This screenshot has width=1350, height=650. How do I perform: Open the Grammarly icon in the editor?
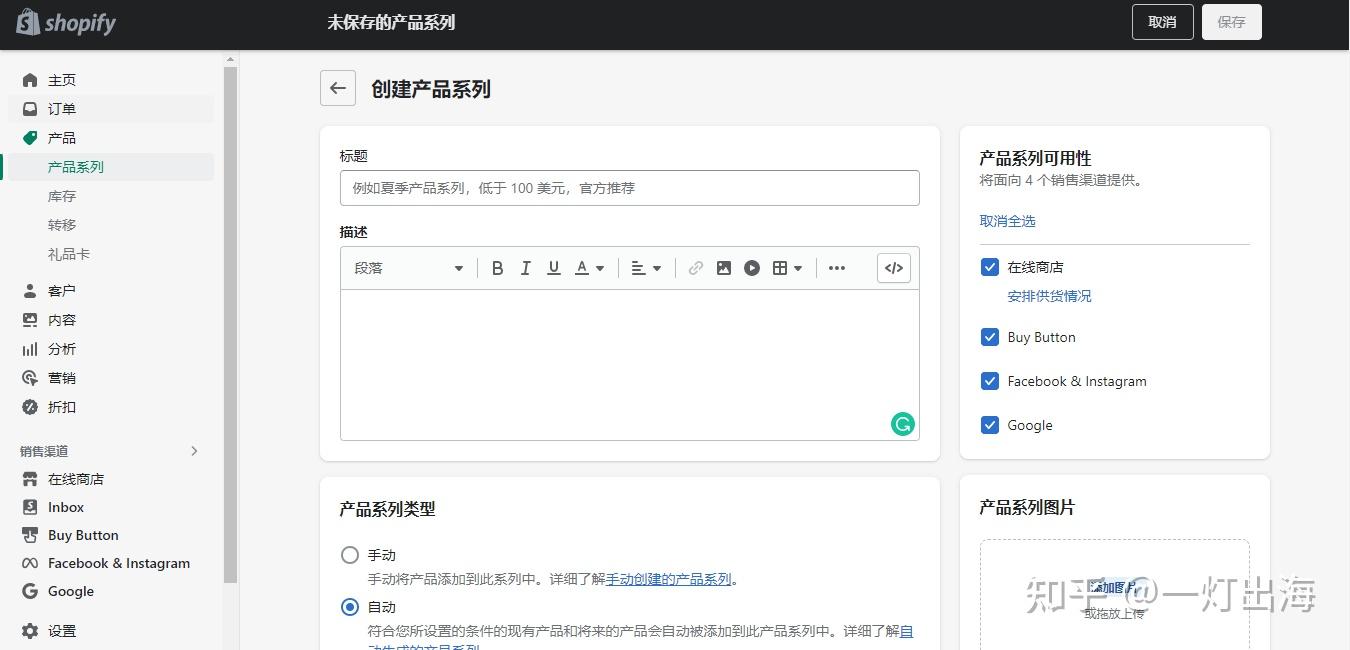point(902,423)
